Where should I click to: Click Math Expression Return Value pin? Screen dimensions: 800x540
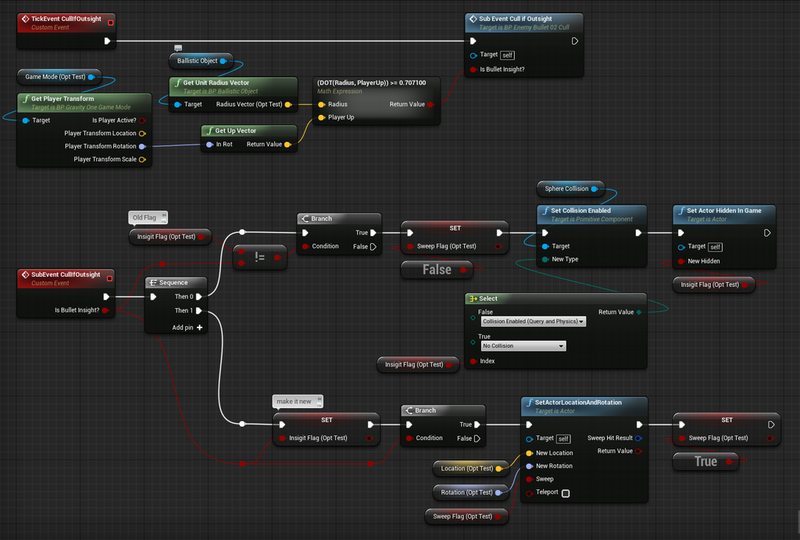431,104
